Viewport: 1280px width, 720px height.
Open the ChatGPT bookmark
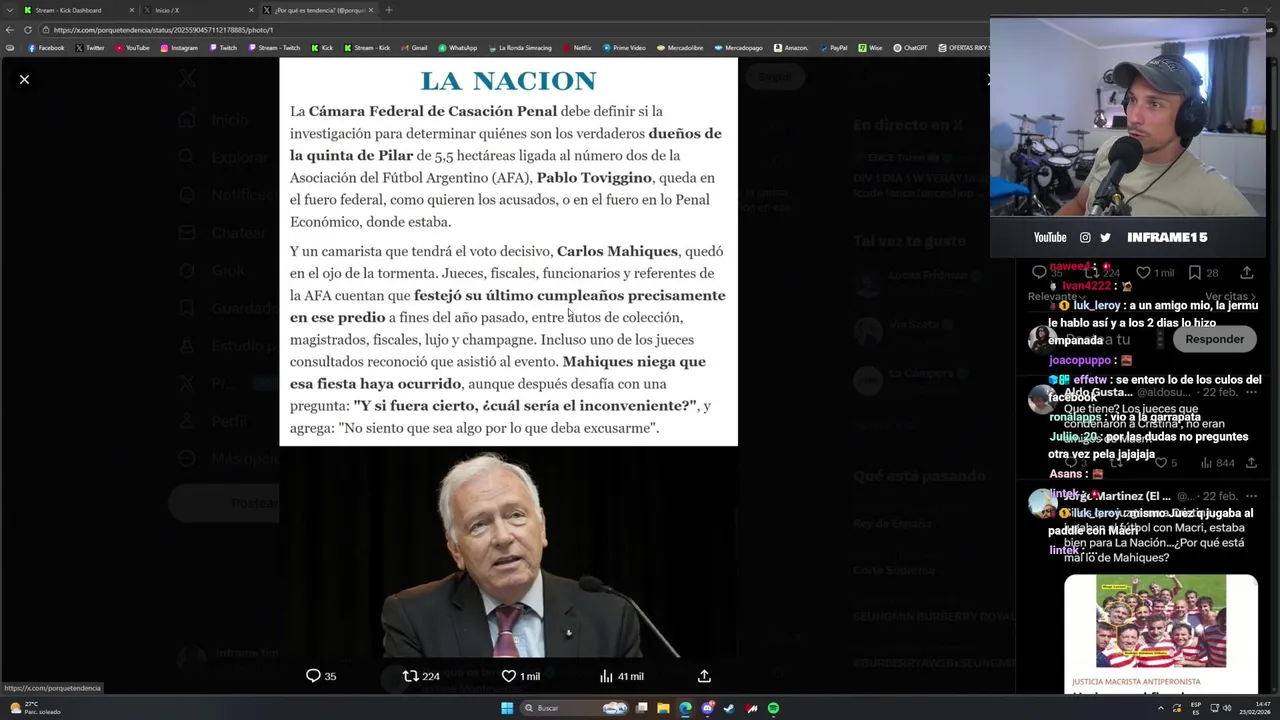(910, 48)
